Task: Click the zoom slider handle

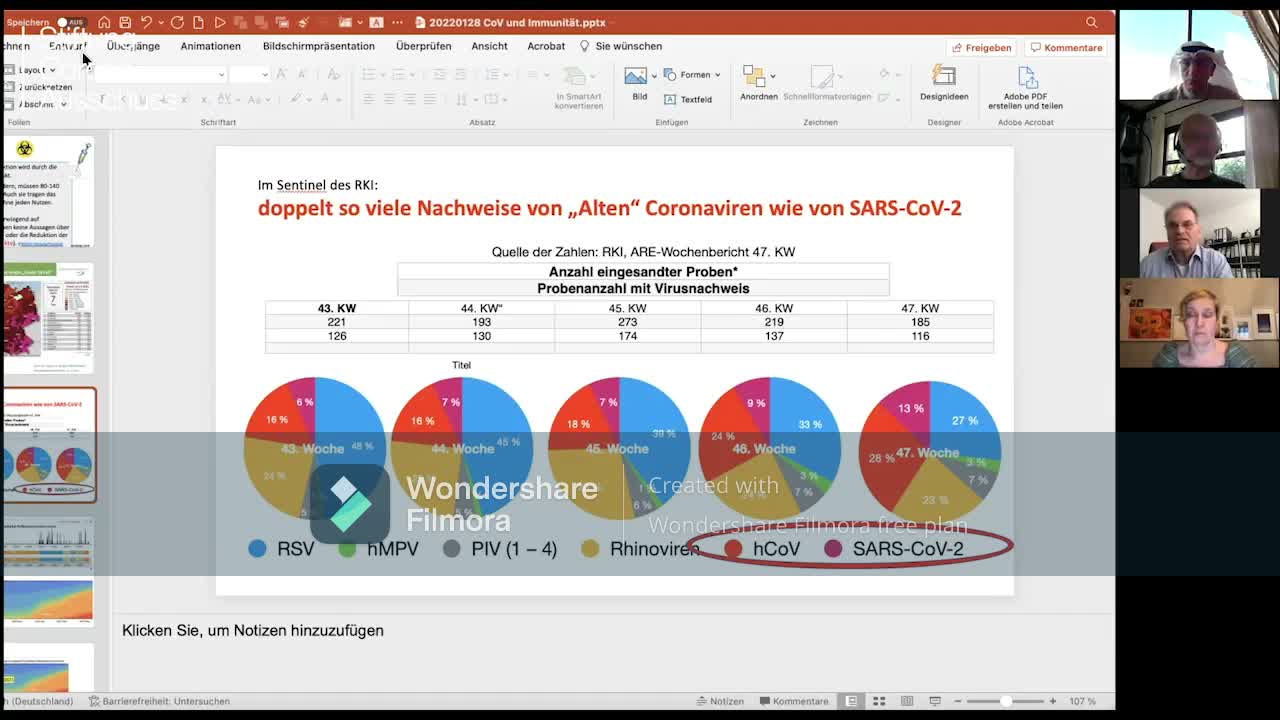Action: 1006,701
